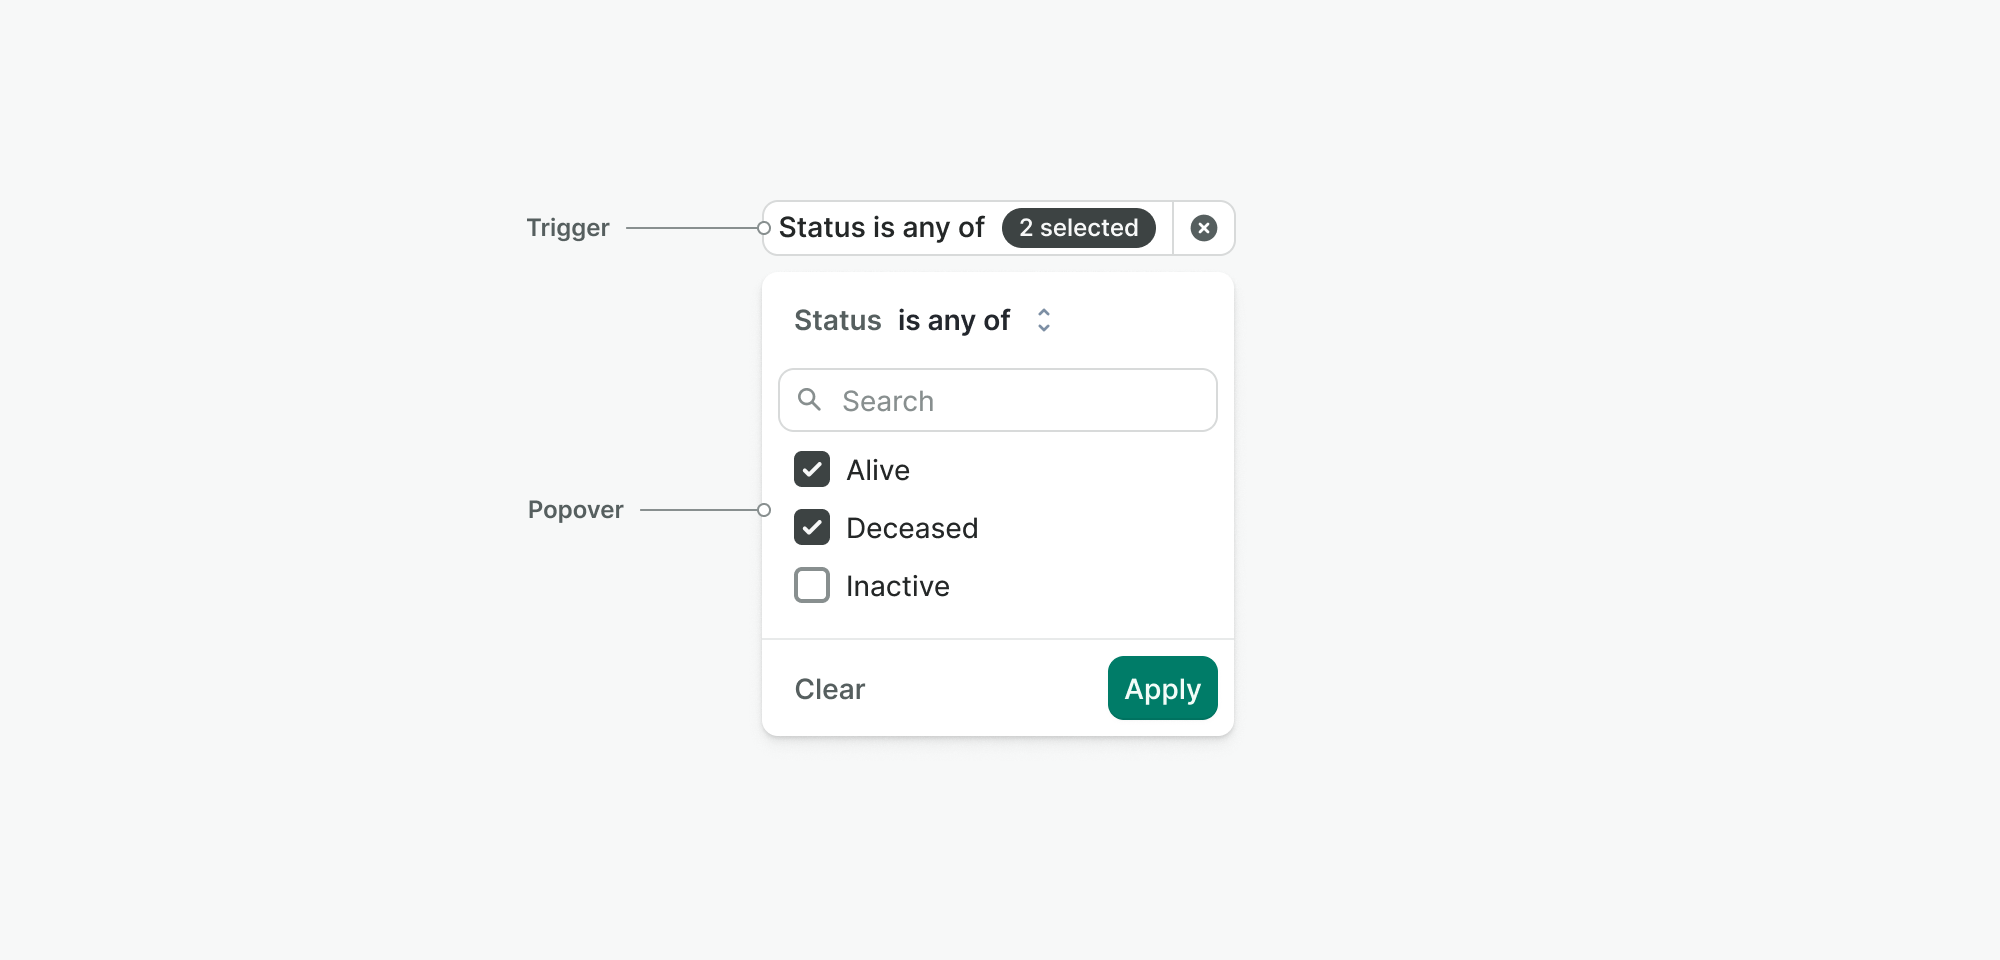Image resolution: width=2000 pixels, height=960 pixels.
Task: Click the Status label in the popover header
Action: 838,320
